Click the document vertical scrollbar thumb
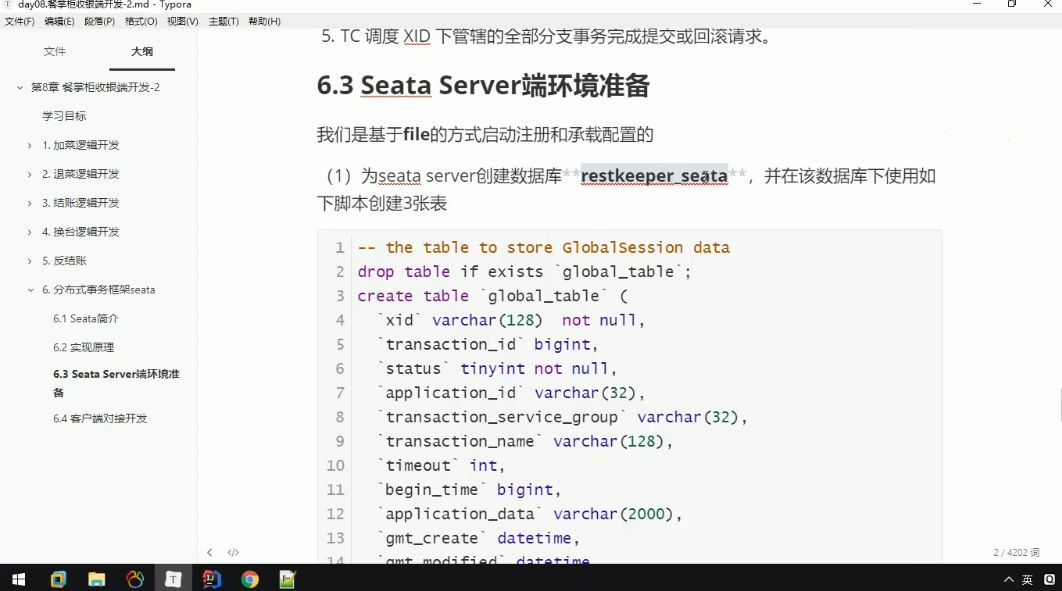This screenshot has height=591, width=1062. click(1060, 405)
